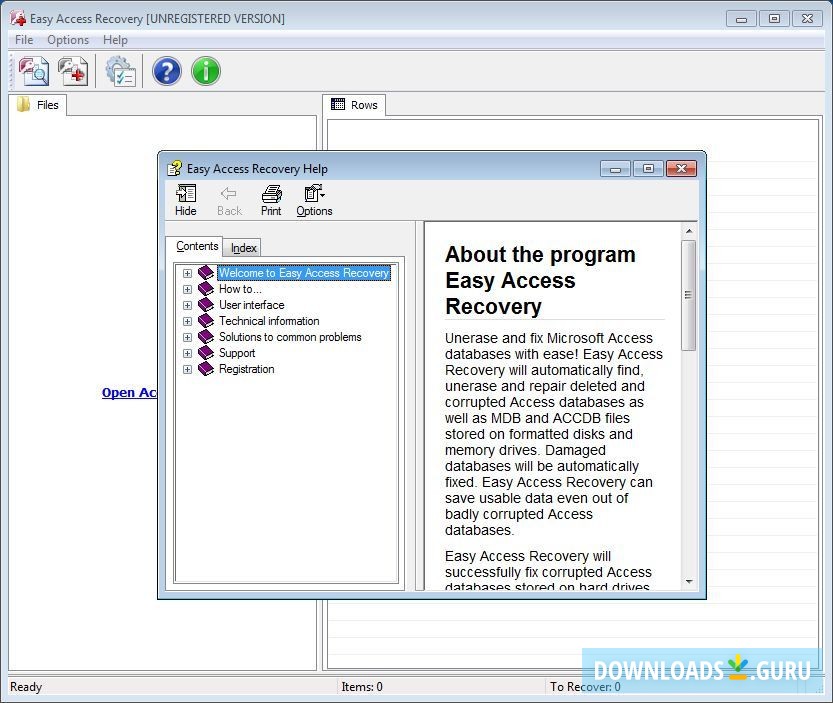Open the settings checklist gear icon
The height and width of the screenshot is (703, 833).
pyautogui.click(x=121, y=71)
